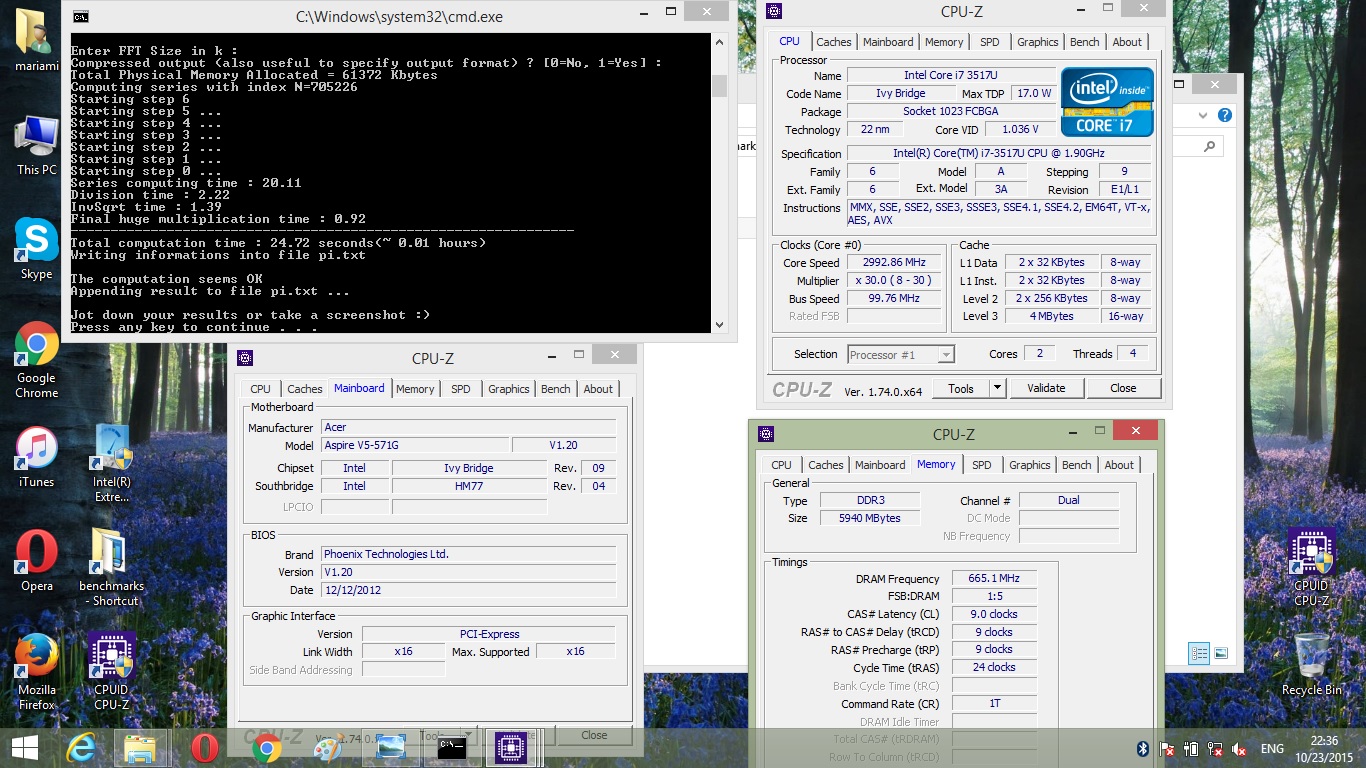The height and width of the screenshot is (768, 1366).
Task: Click search magnifier in background window
Action: tap(1209, 146)
